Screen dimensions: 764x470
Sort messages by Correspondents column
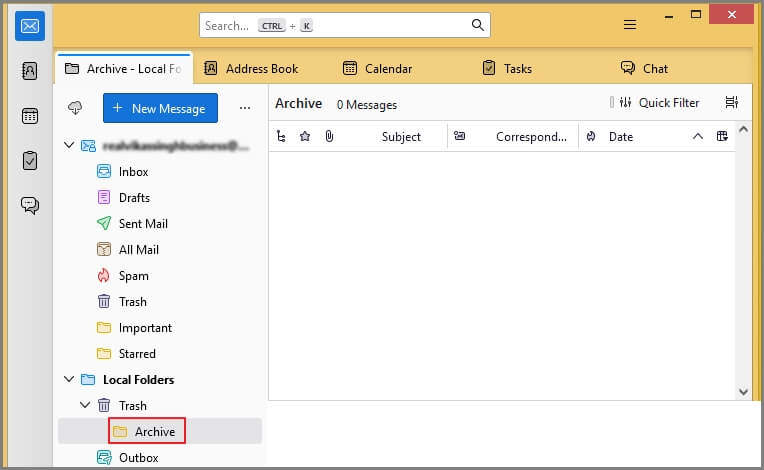[531, 137]
